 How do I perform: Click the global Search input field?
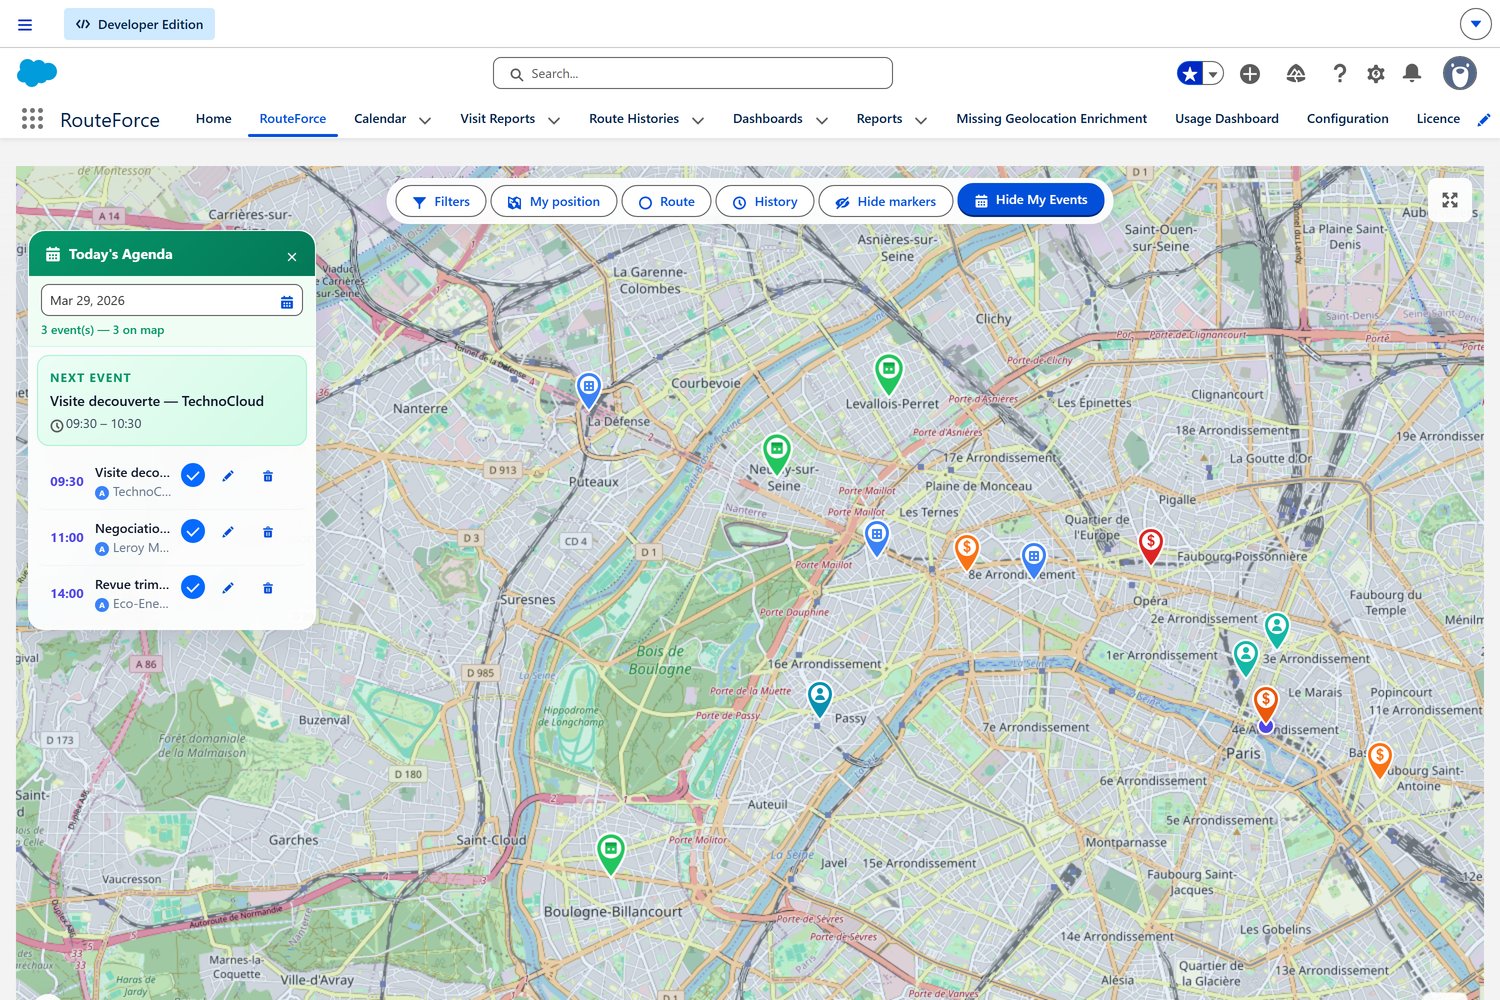coord(692,73)
